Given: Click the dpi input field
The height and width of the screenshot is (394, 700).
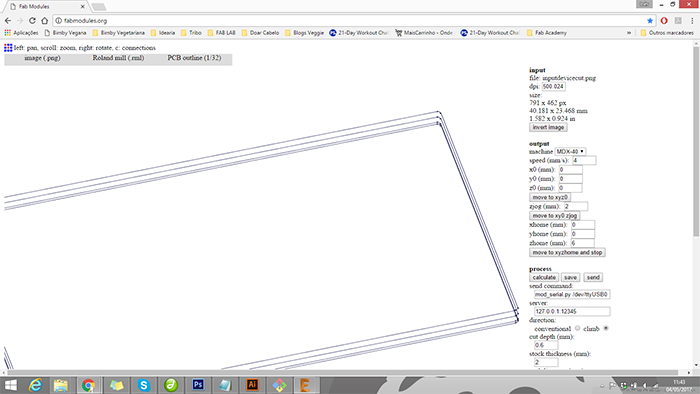Looking at the screenshot, I should pos(554,87).
